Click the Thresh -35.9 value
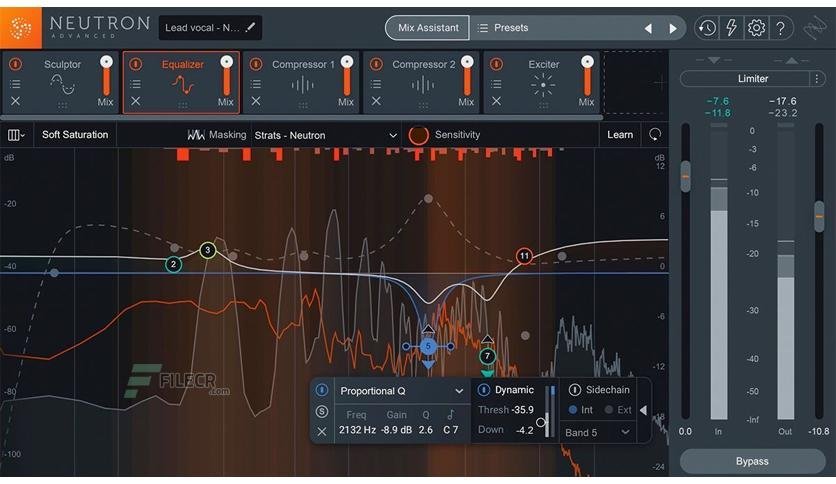Screen dimensions: 836x484 click(x=522, y=410)
